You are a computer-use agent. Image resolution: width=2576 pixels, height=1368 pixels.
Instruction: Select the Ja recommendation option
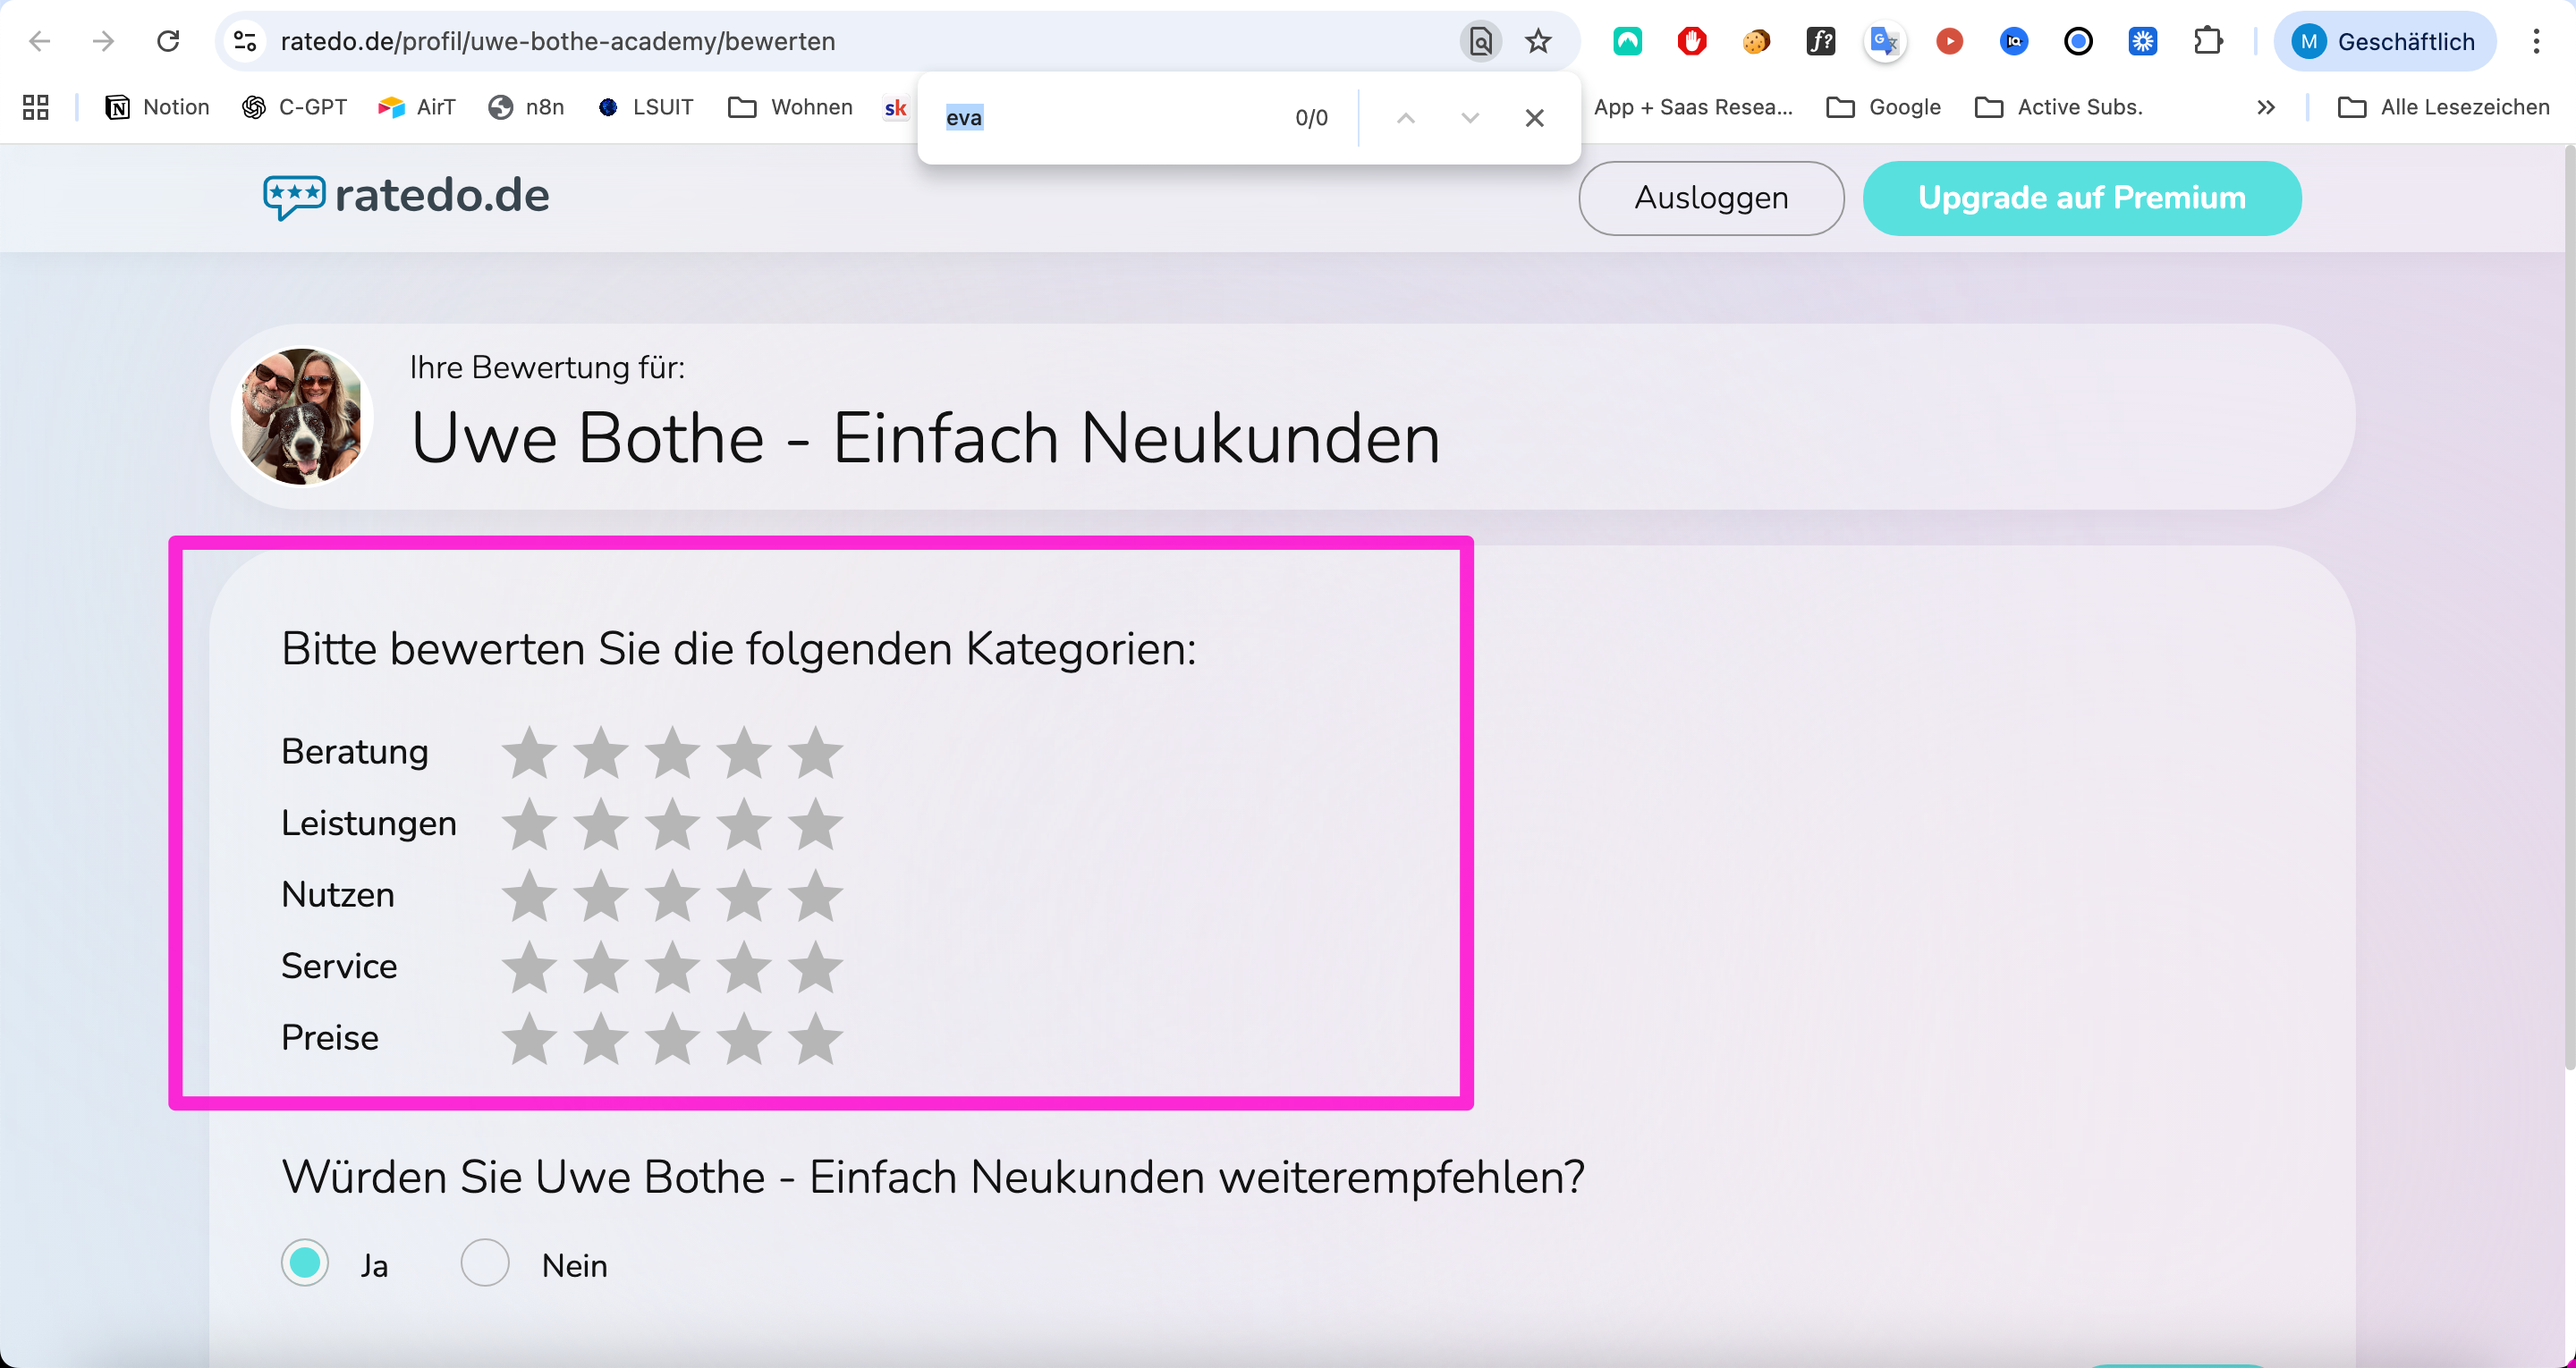(305, 1263)
